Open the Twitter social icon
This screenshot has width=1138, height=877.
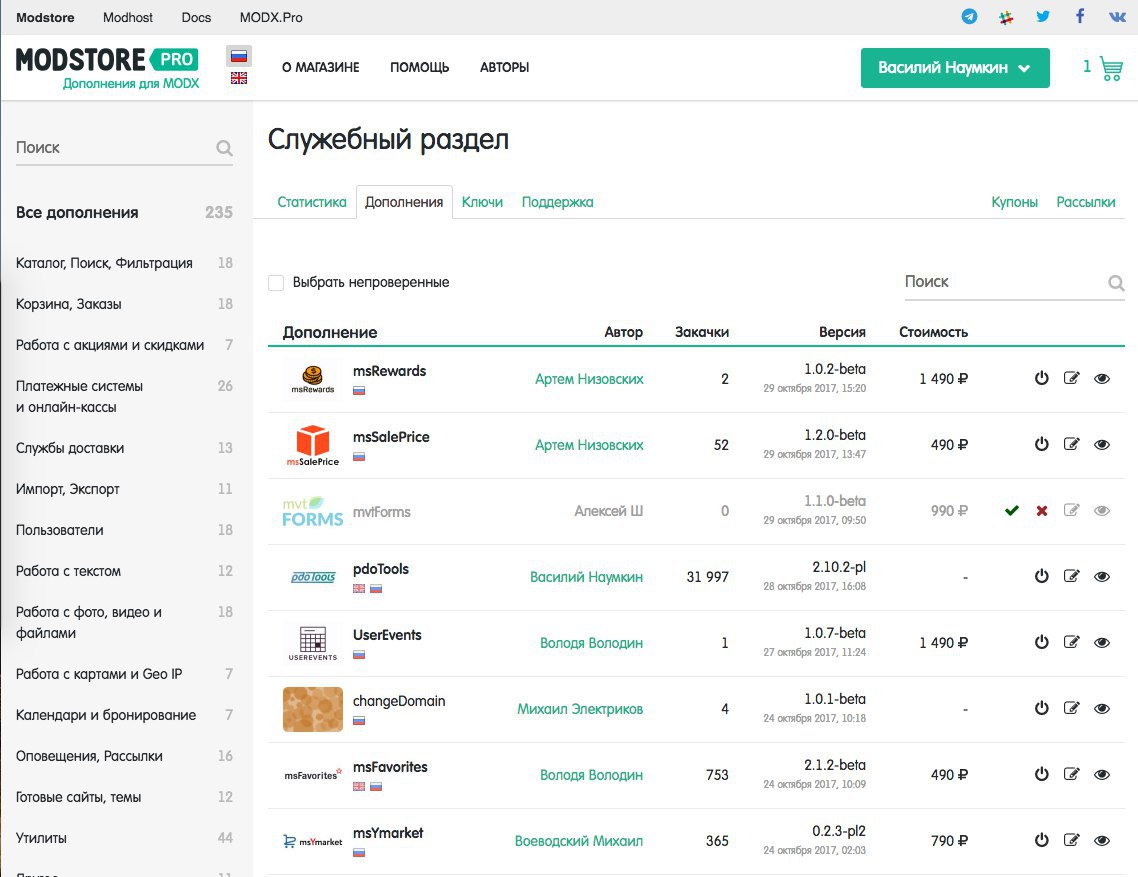(1043, 17)
